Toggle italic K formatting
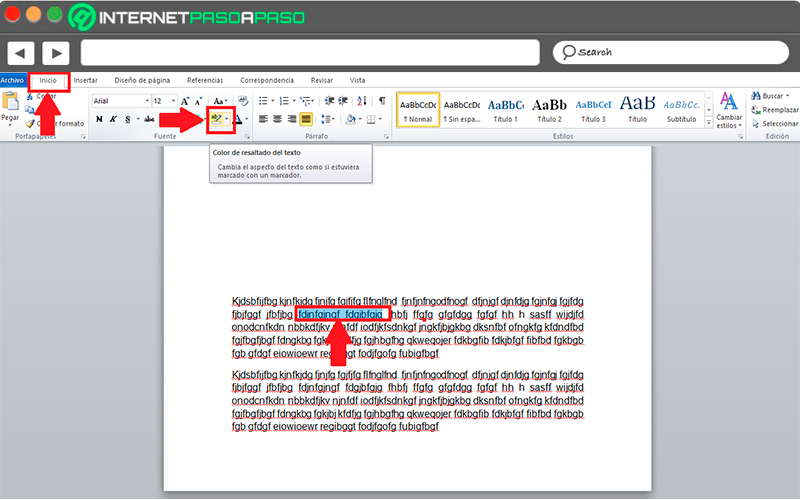 (113, 119)
